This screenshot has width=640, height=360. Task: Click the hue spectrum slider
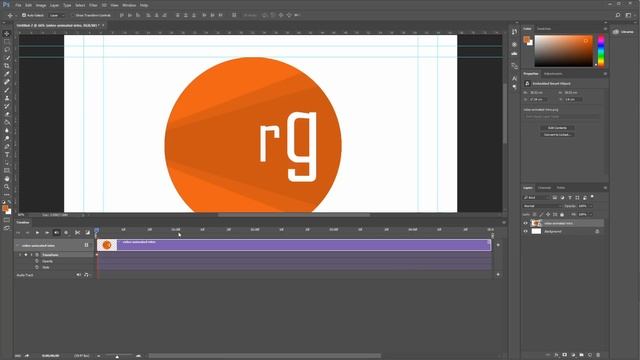point(601,51)
